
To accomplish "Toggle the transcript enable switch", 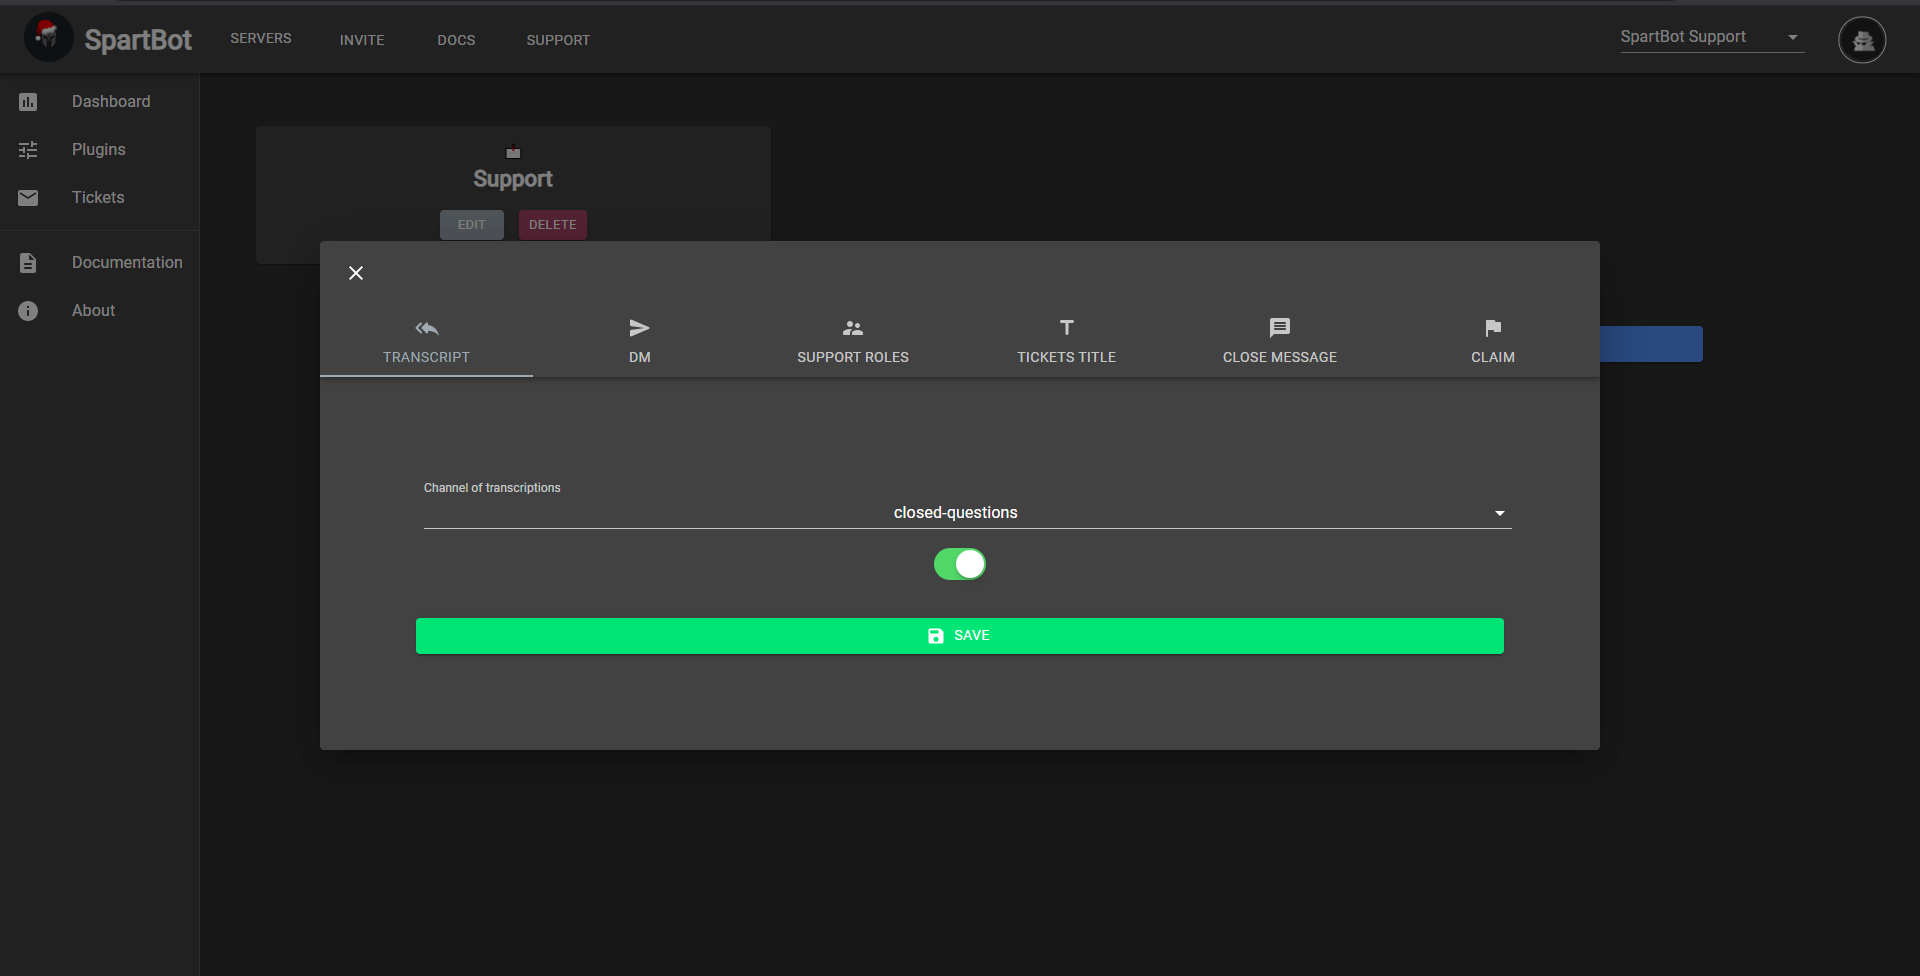I will 960,564.
